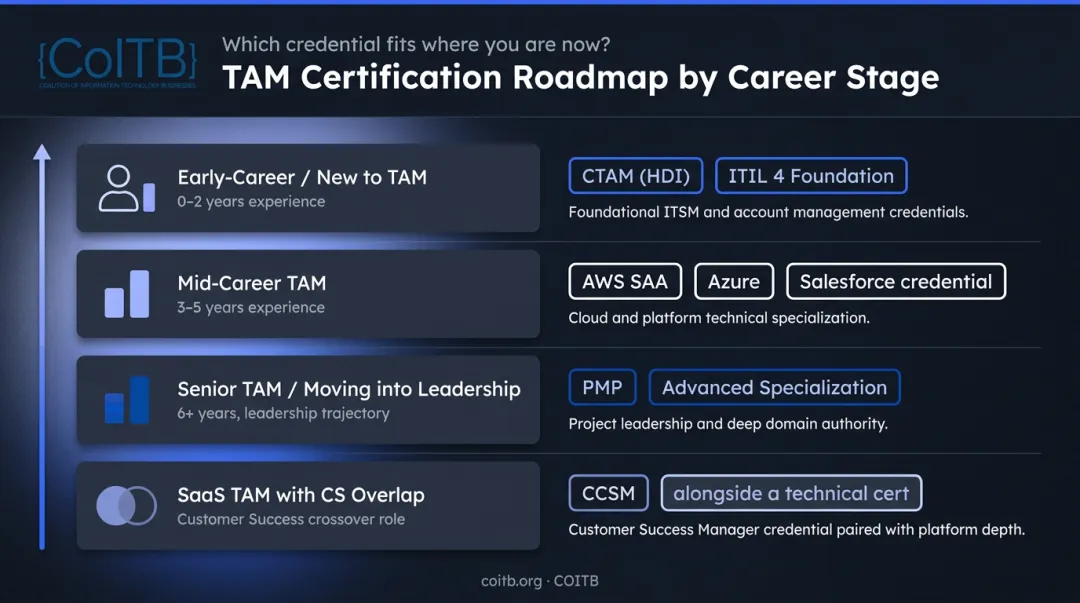This screenshot has height=603, width=1080.
Task: Click 'SaaS TAM with CS Overlap' heading
Action: tap(300, 495)
